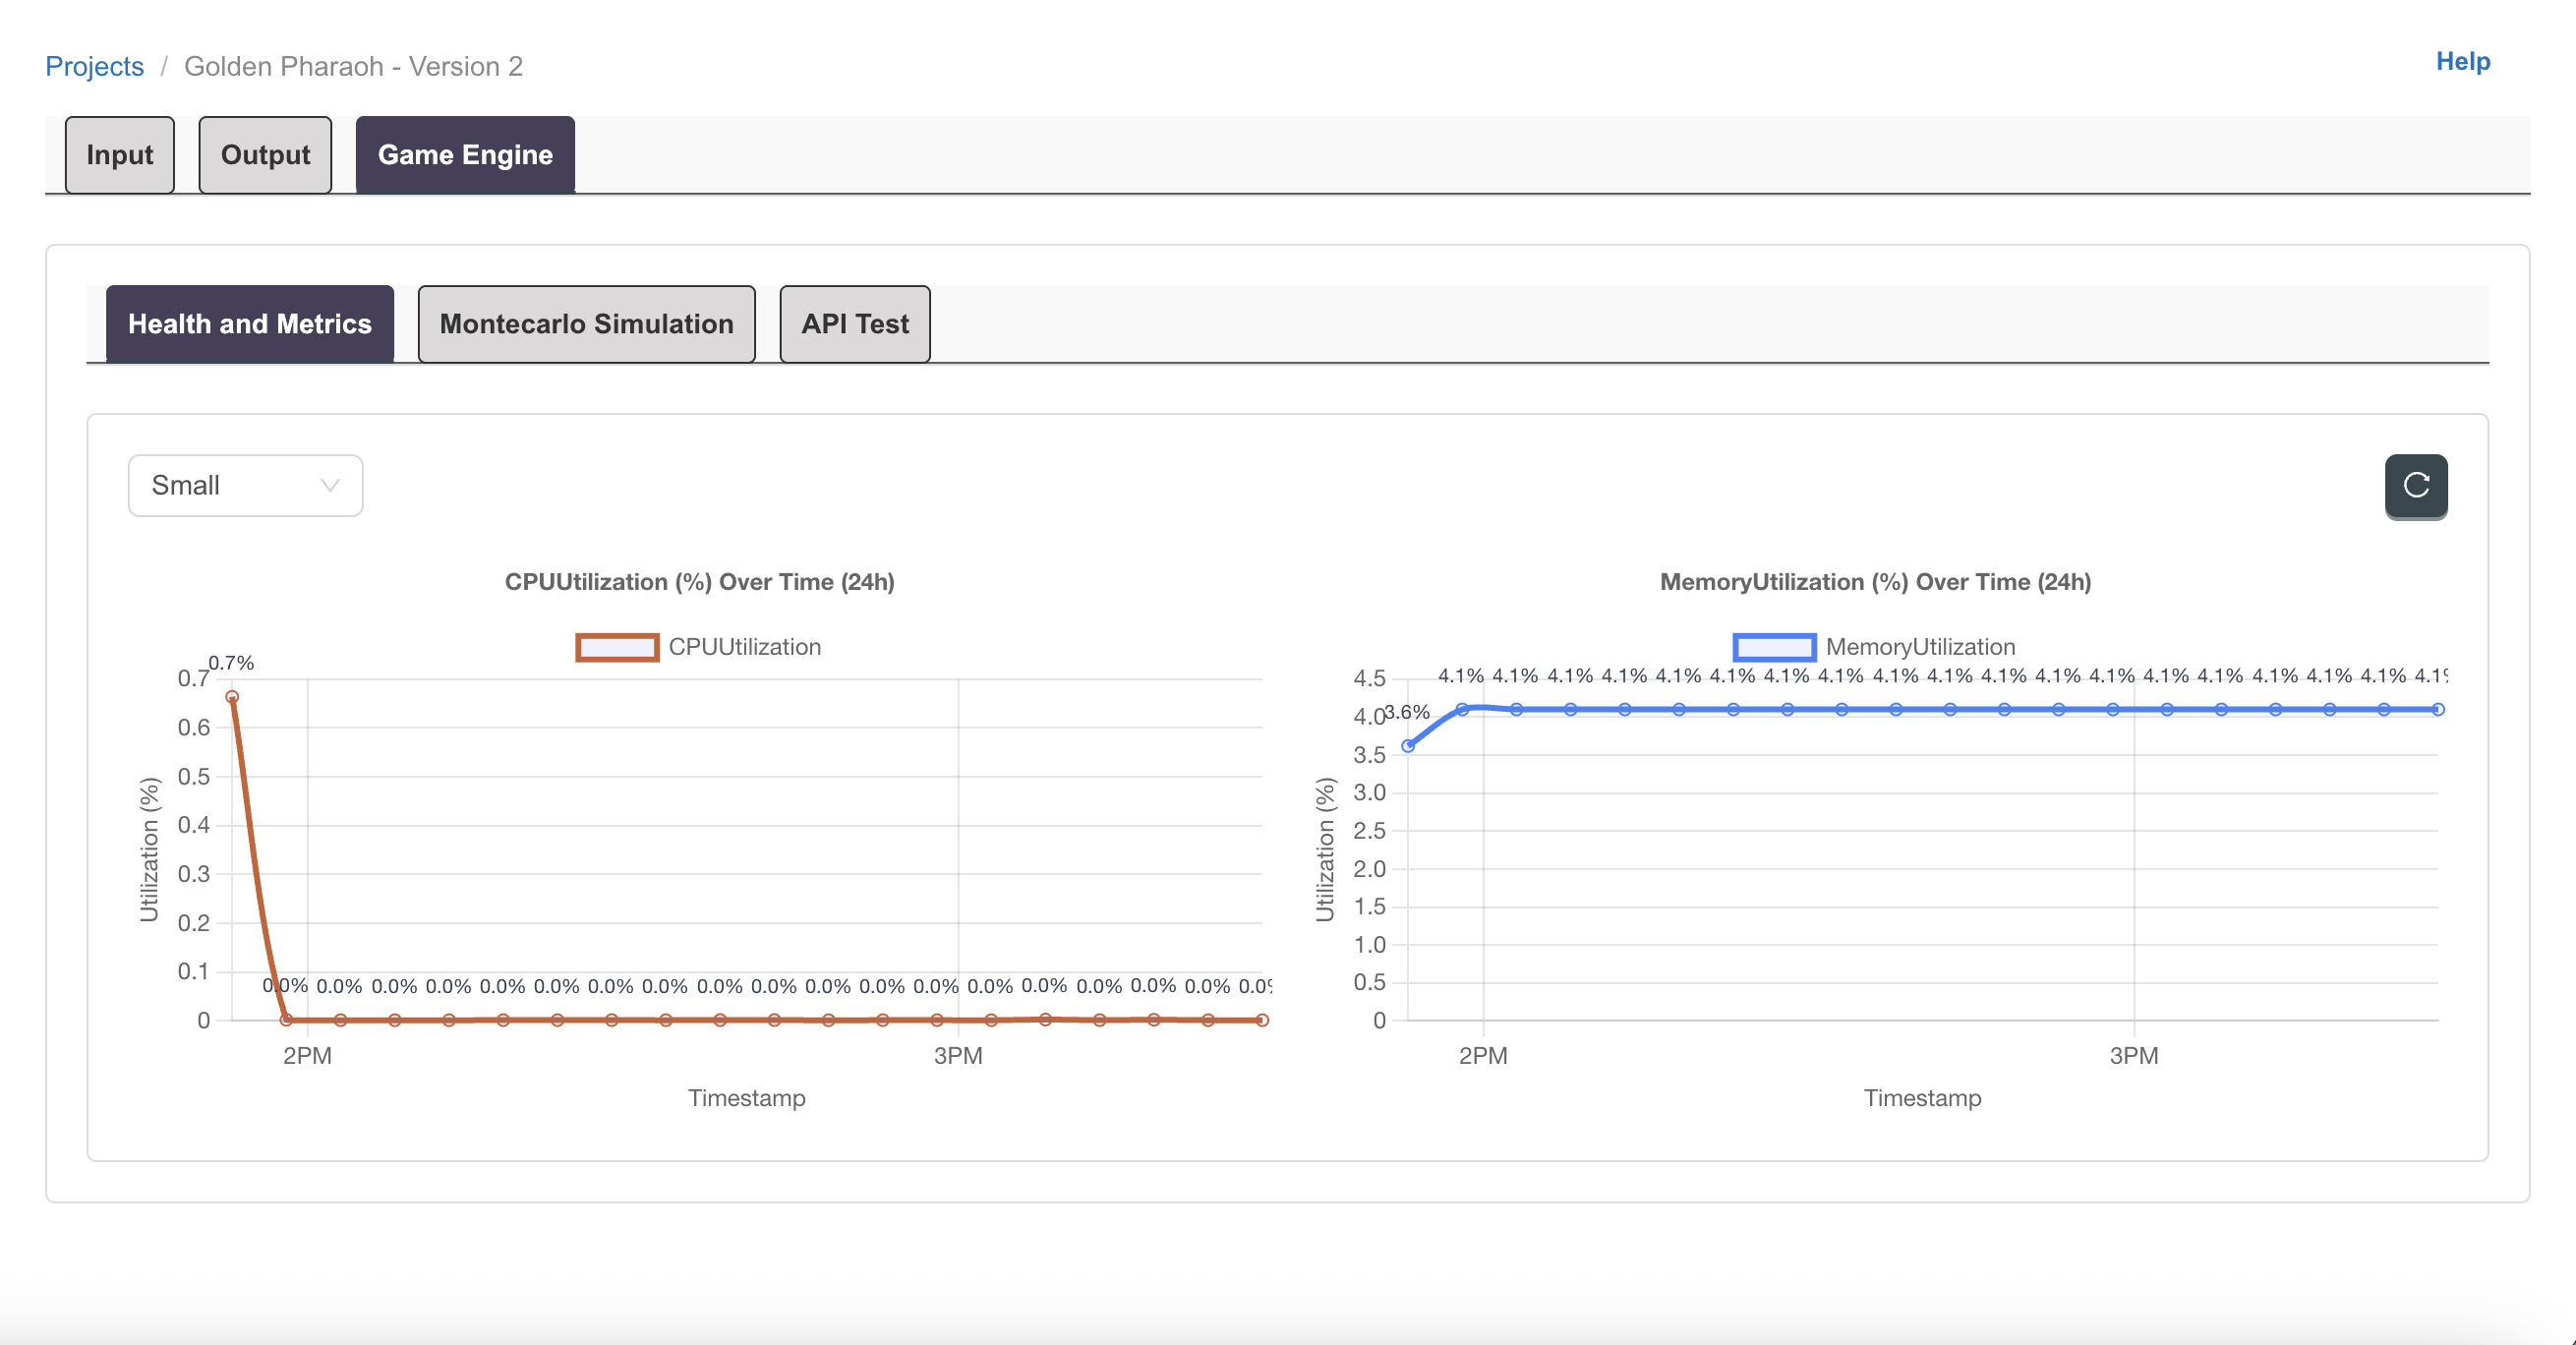Go to Projects breadcrumb link
Viewport: 2576px width, 1345px height.
pos(95,66)
